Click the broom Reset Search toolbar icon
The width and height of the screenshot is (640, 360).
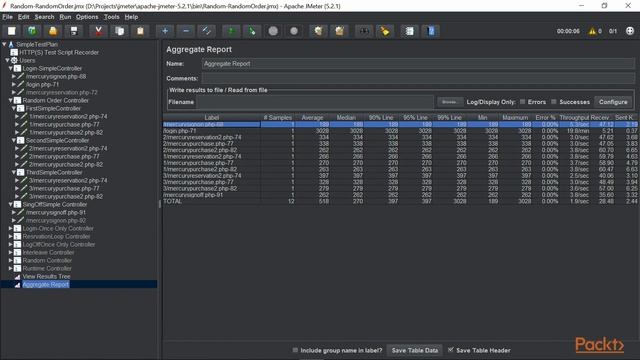(384, 31)
